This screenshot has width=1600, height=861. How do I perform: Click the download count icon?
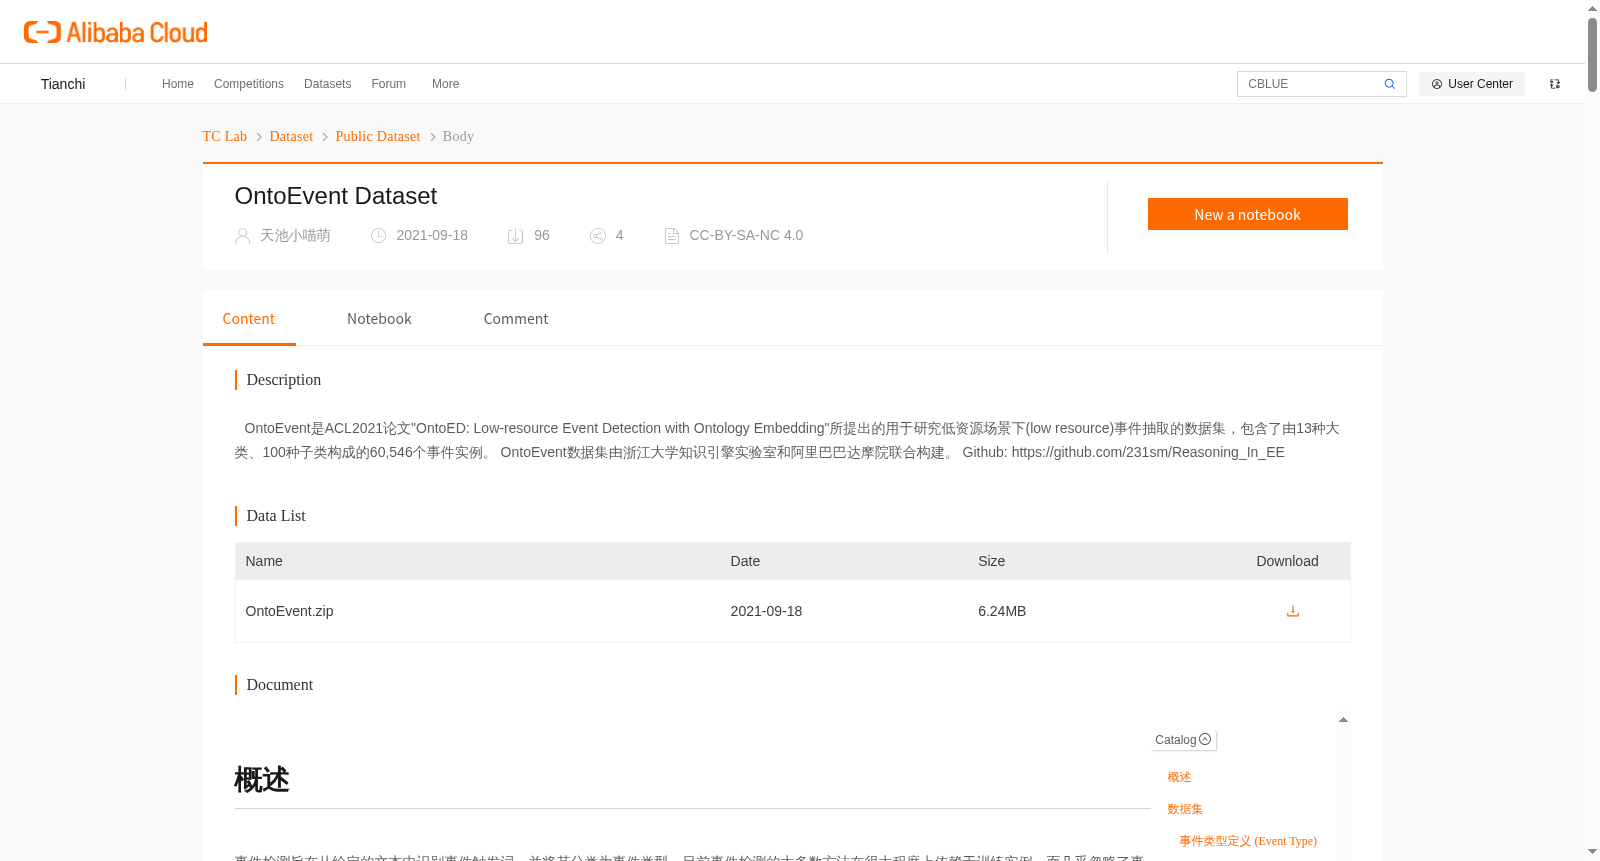(x=516, y=236)
